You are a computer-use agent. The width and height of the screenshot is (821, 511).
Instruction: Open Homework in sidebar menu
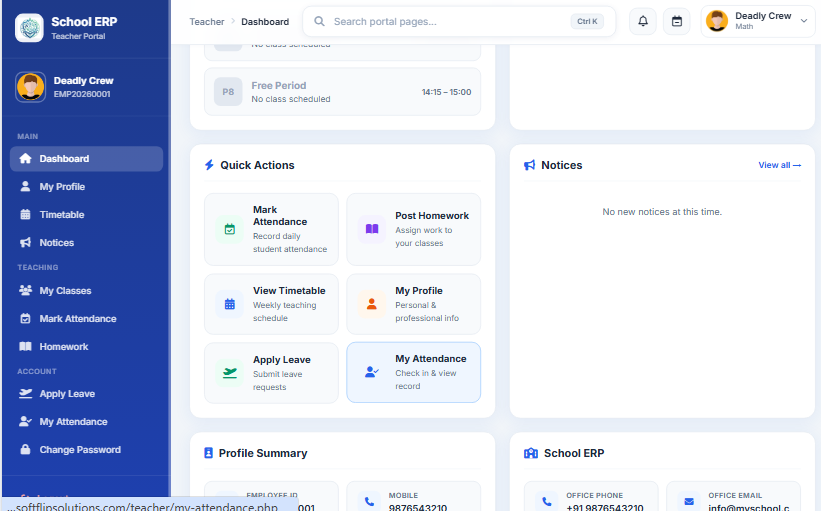click(x=86, y=347)
